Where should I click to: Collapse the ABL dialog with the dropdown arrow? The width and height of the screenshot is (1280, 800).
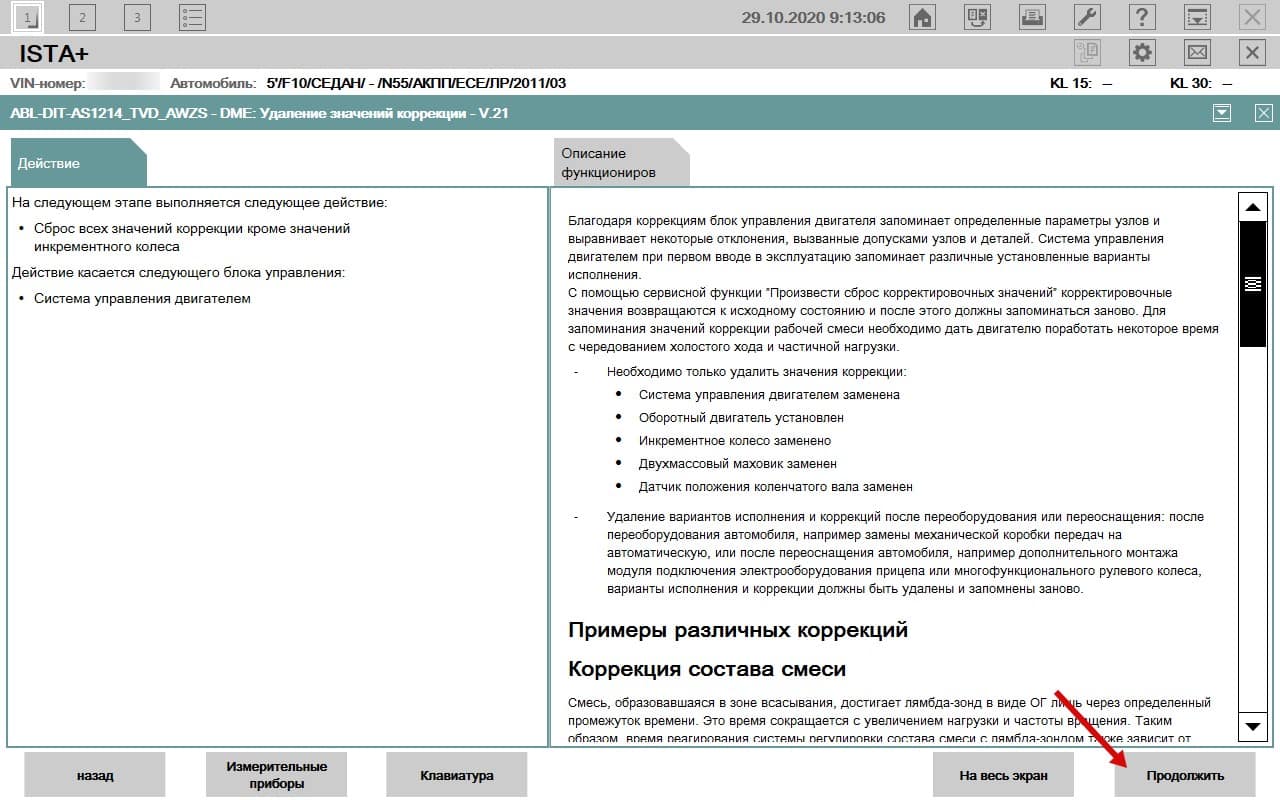(x=1222, y=113)
